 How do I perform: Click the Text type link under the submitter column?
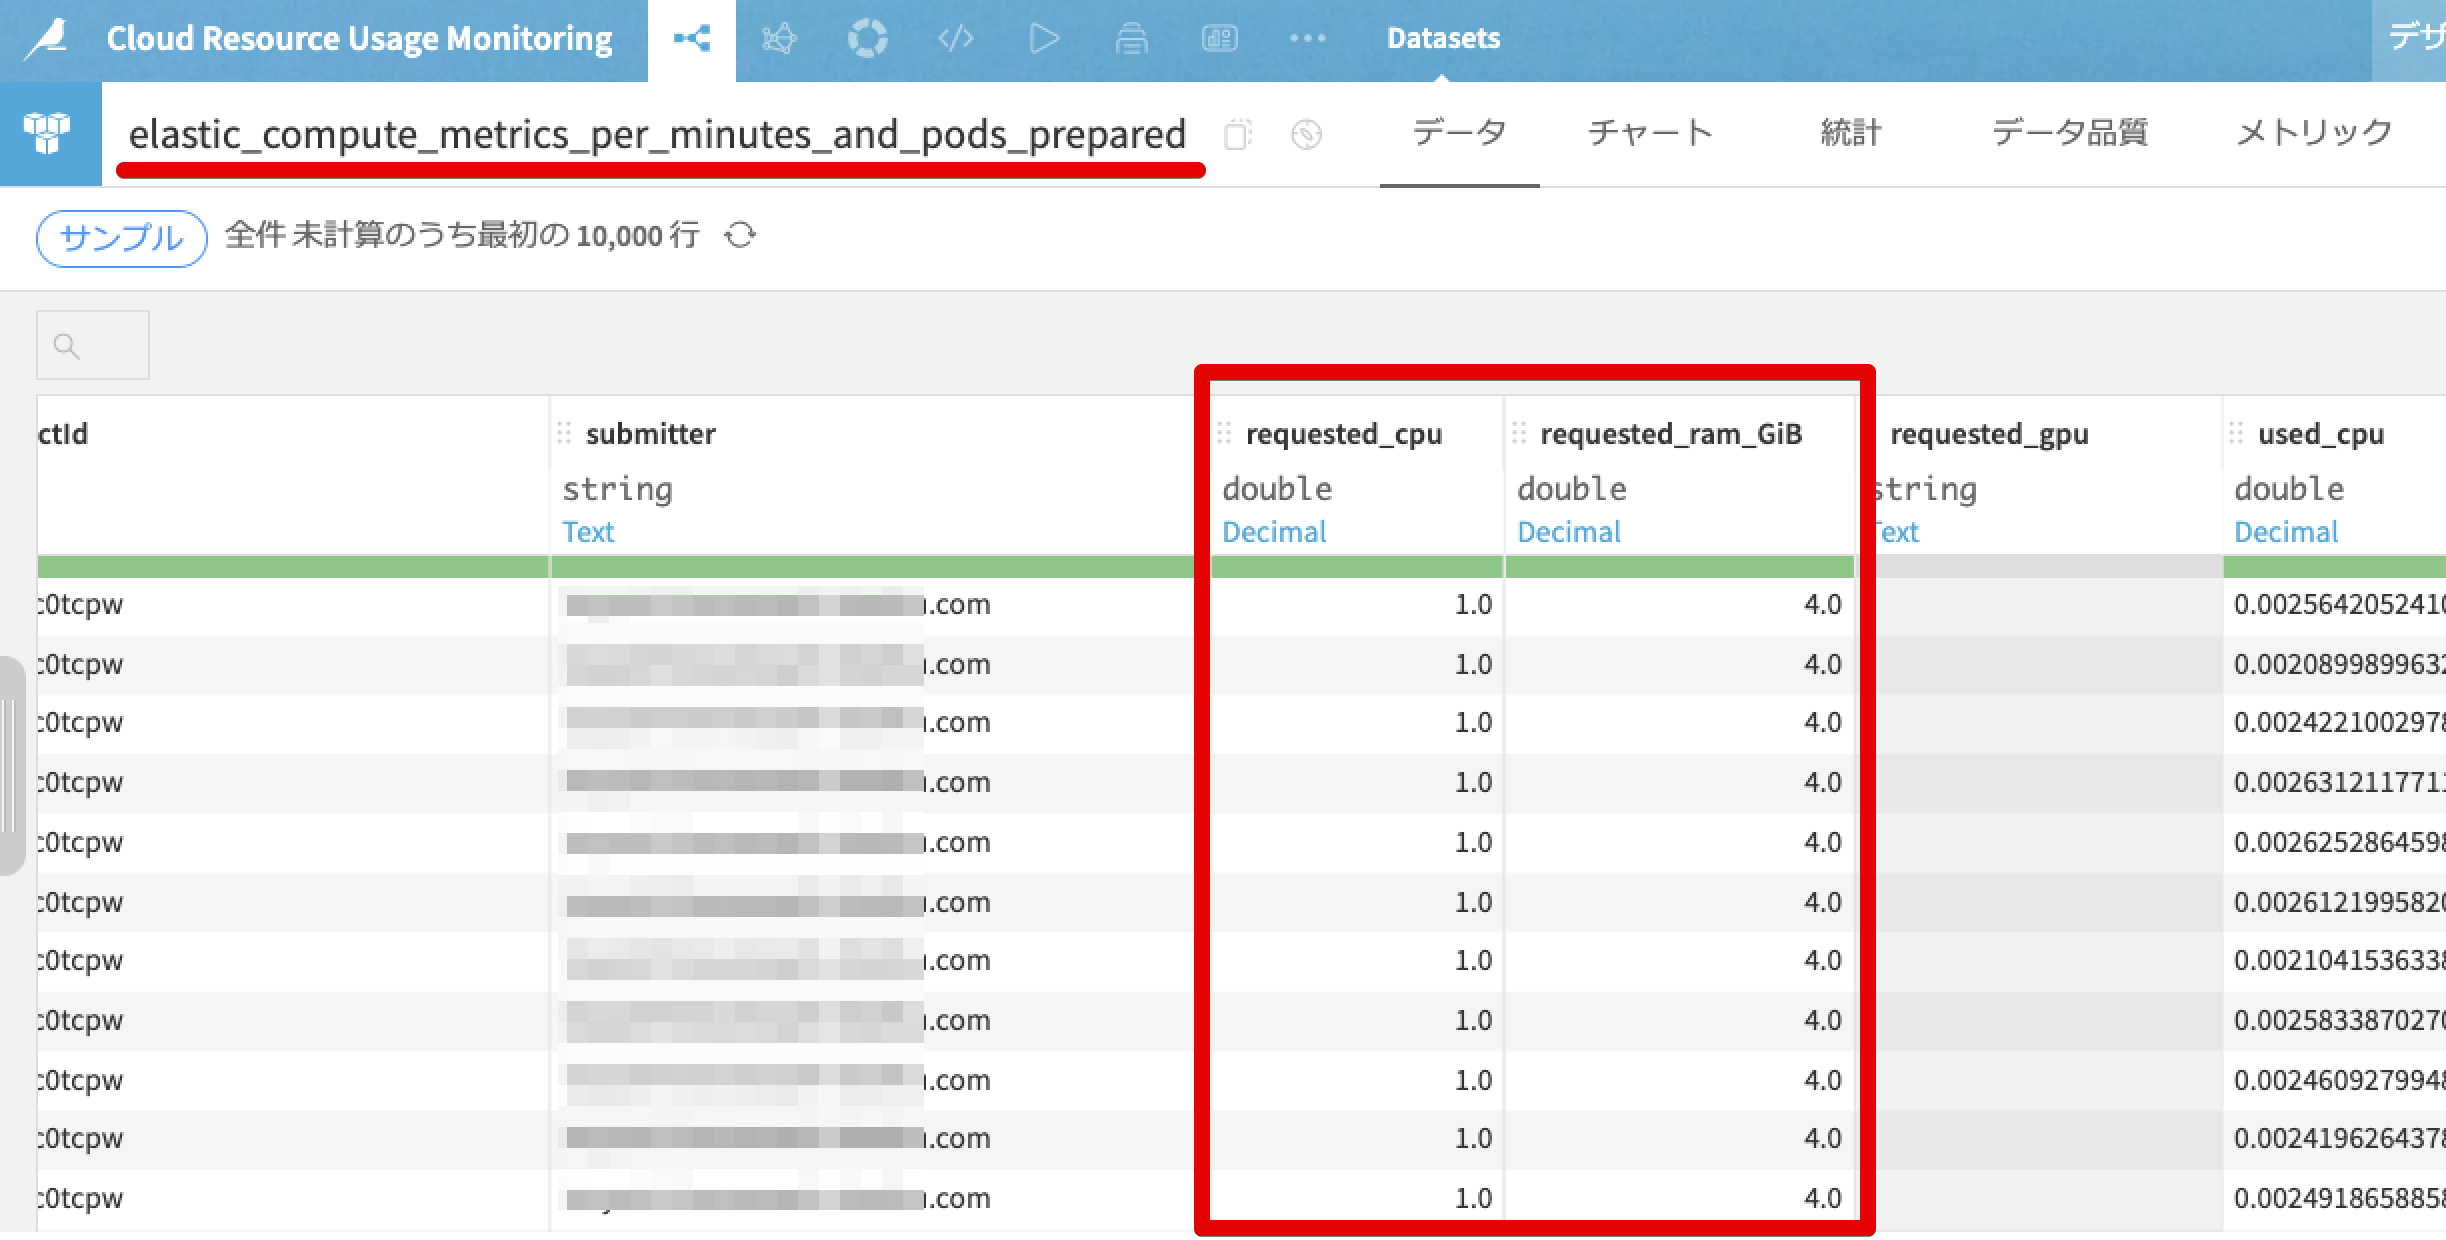coord(589,531)
